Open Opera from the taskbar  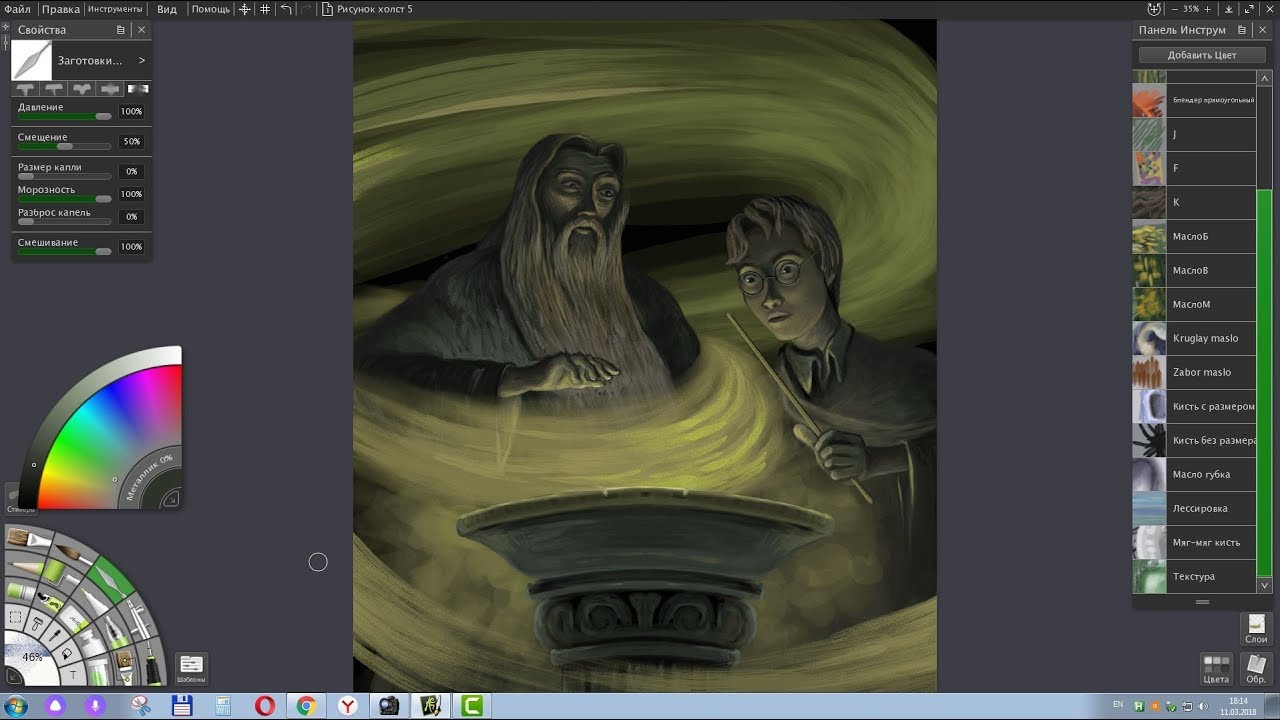pos(264,706)
